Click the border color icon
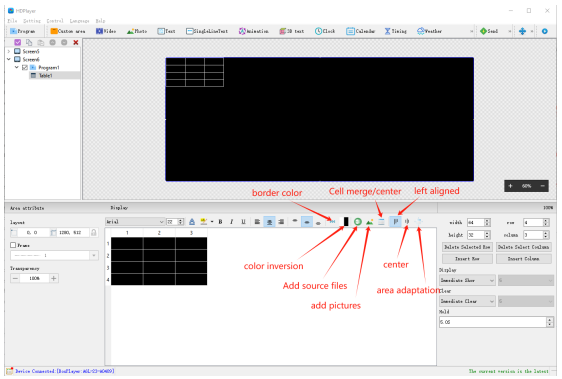562x379 pixels. click(332, 222)
